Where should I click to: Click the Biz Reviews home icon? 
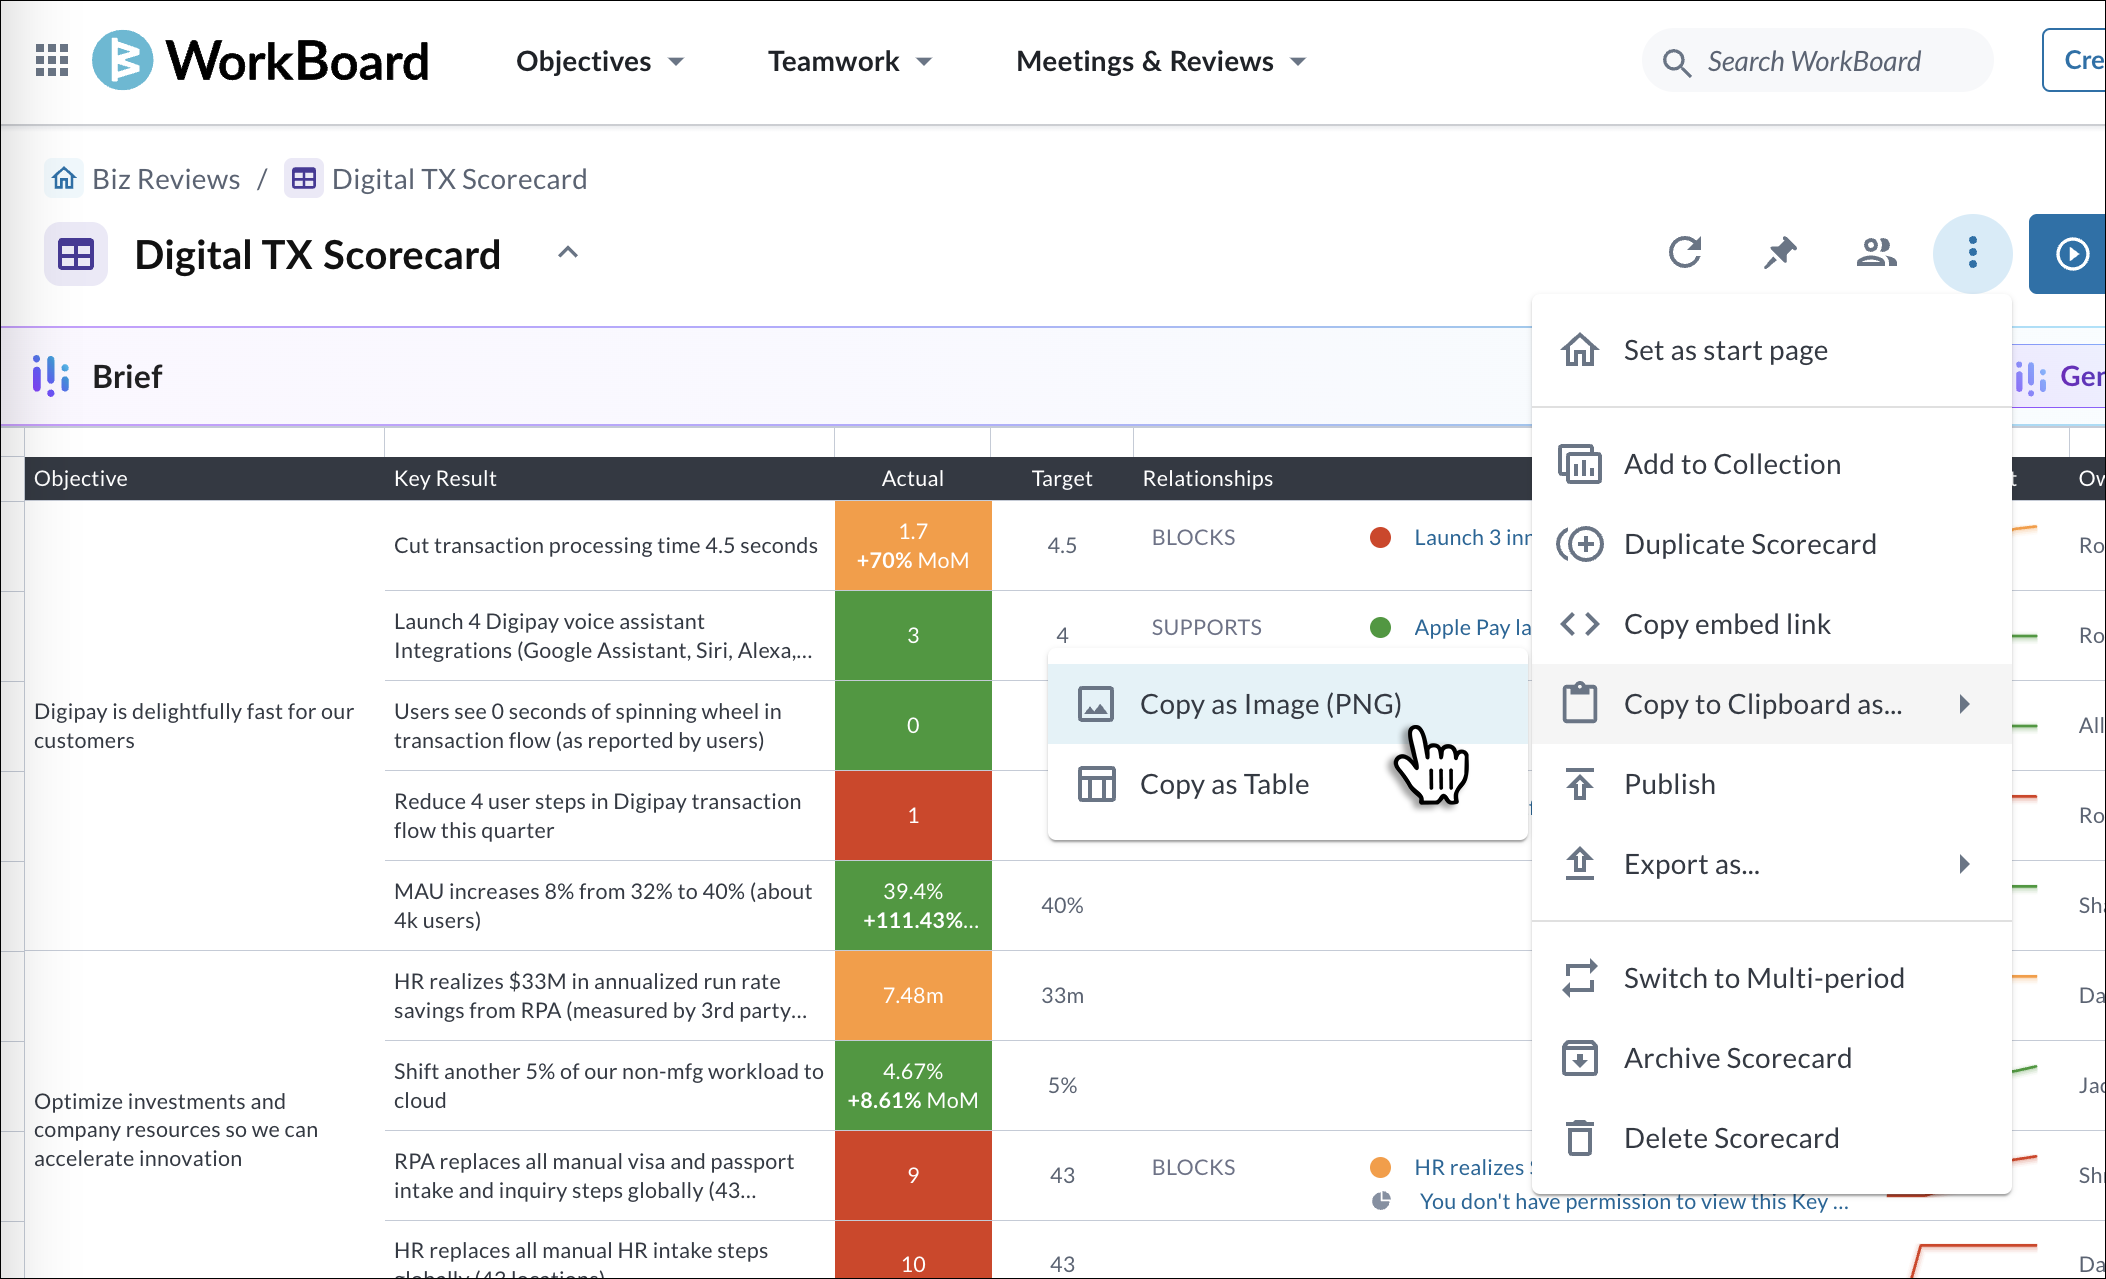(x=64, y=179)
